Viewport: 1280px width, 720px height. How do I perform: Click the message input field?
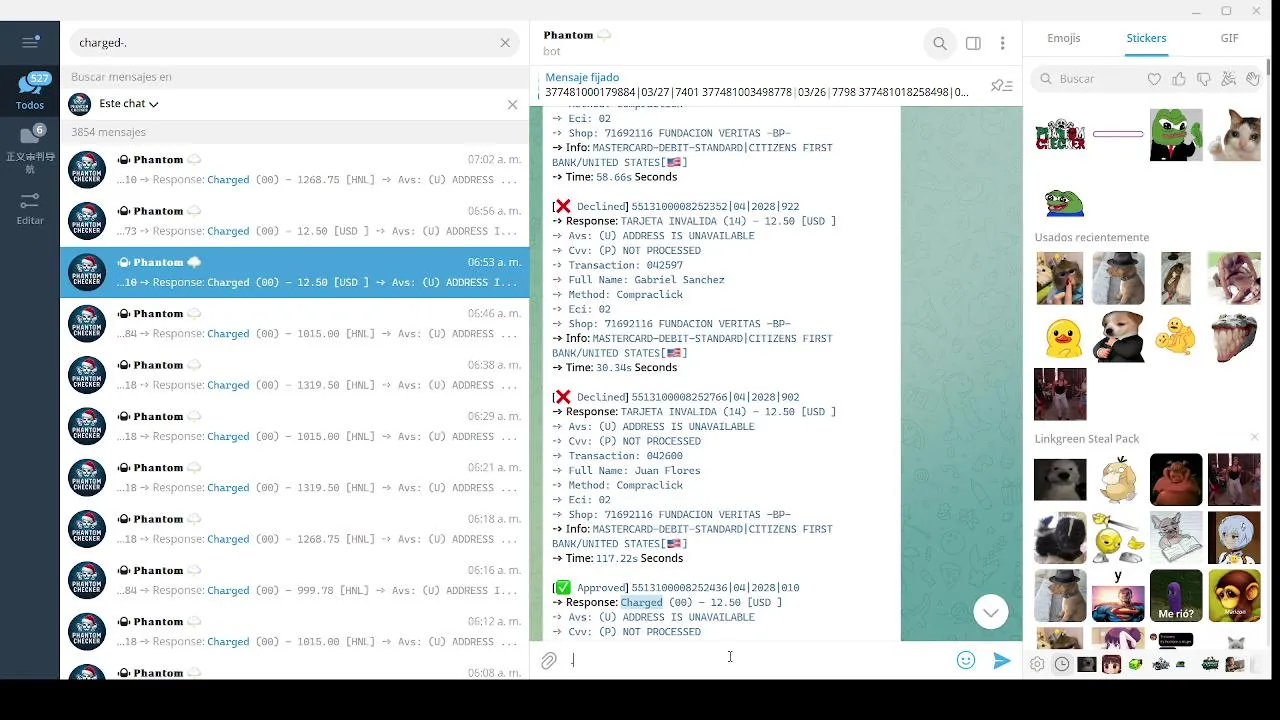click(x=758, y=660)
